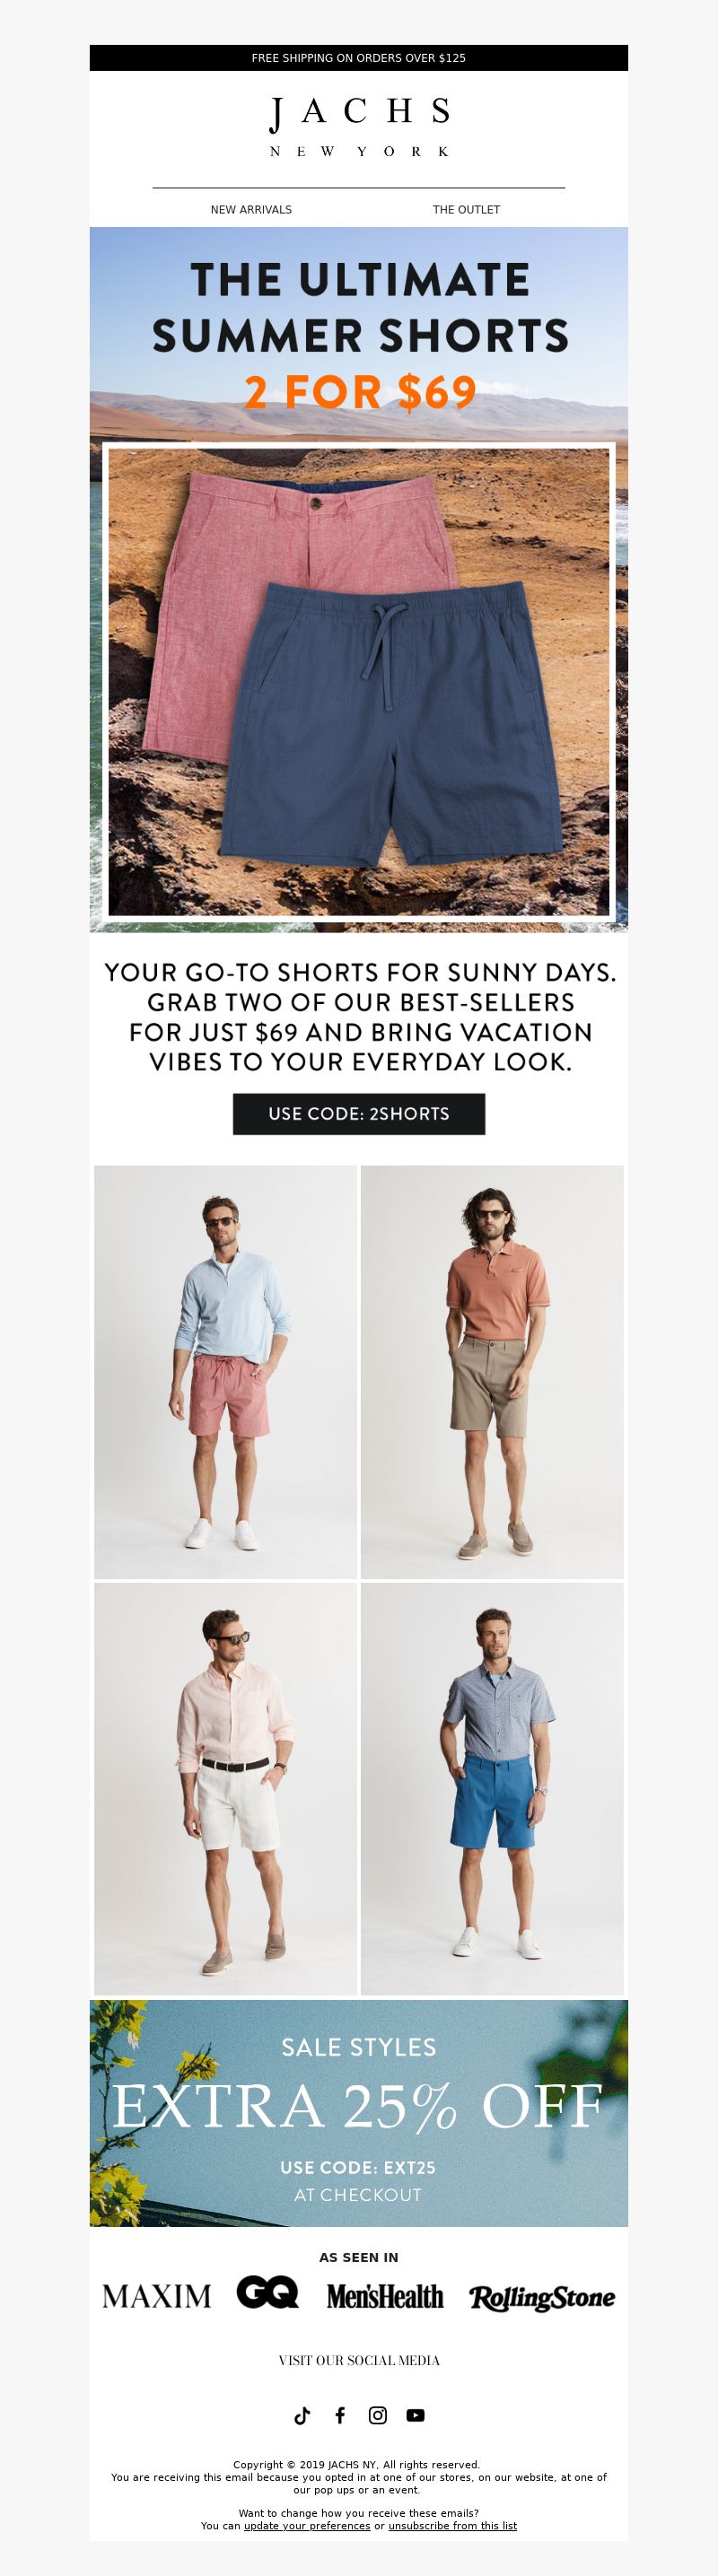View the blue shorts model photo
Screen dimensions: 718x2576
[492, 1789]
